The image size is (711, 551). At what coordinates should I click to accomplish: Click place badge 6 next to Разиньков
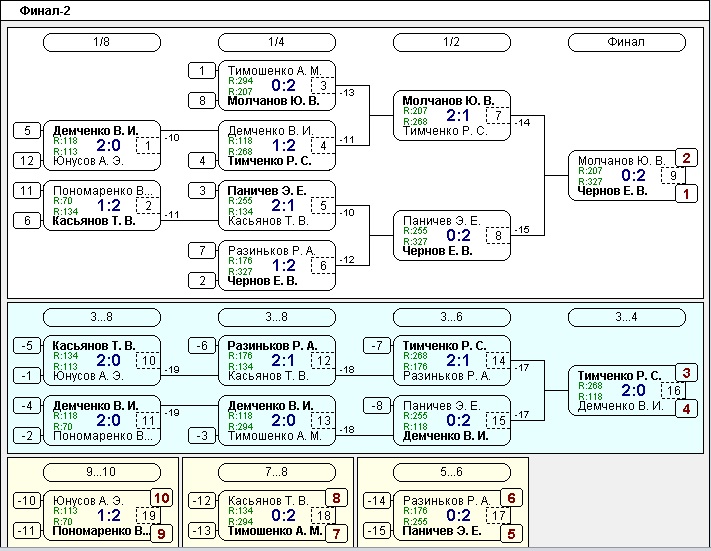tap(511, 498)
